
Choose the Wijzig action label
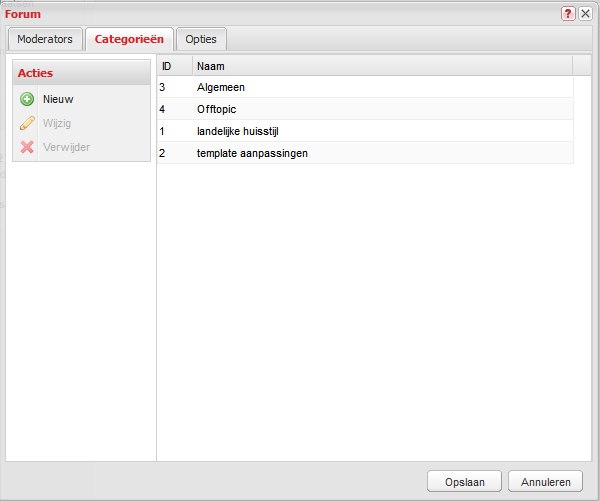click(x=57, y=123)
